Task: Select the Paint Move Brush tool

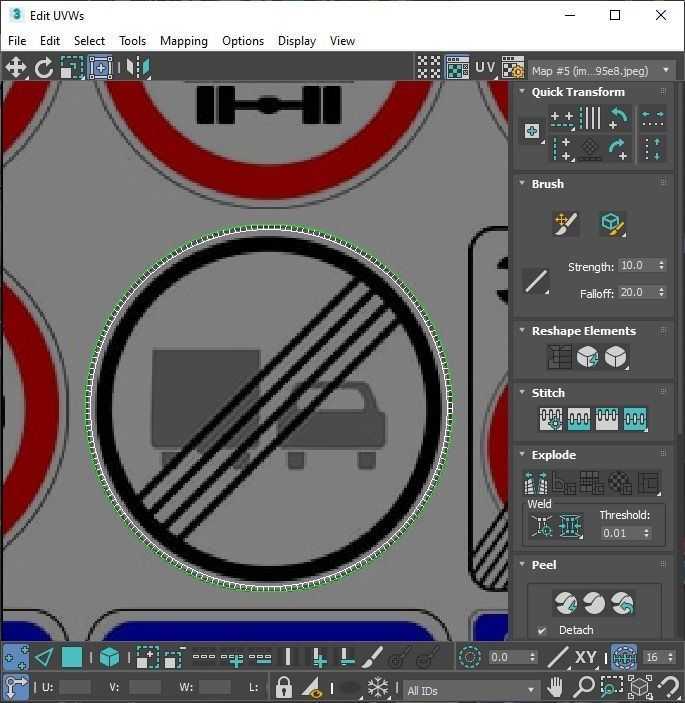Action: pyautogui.click(x=566, y=223)
